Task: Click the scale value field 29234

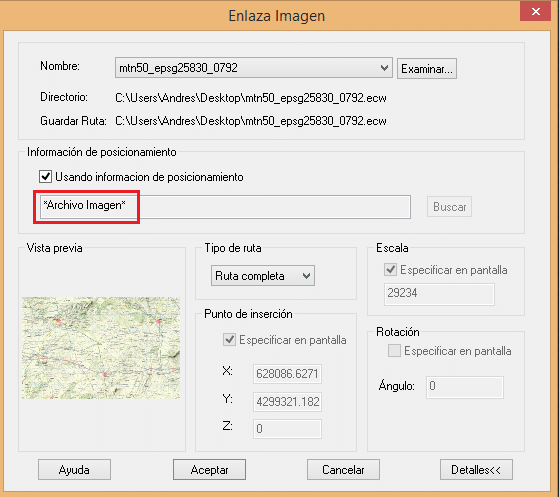Action: (x=439, y=294)
